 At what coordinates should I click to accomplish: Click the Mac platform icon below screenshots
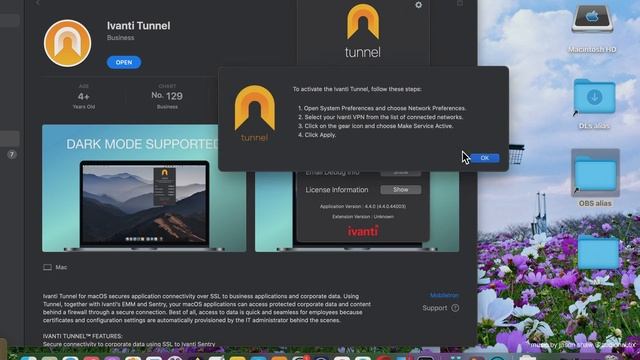[47, 267]
